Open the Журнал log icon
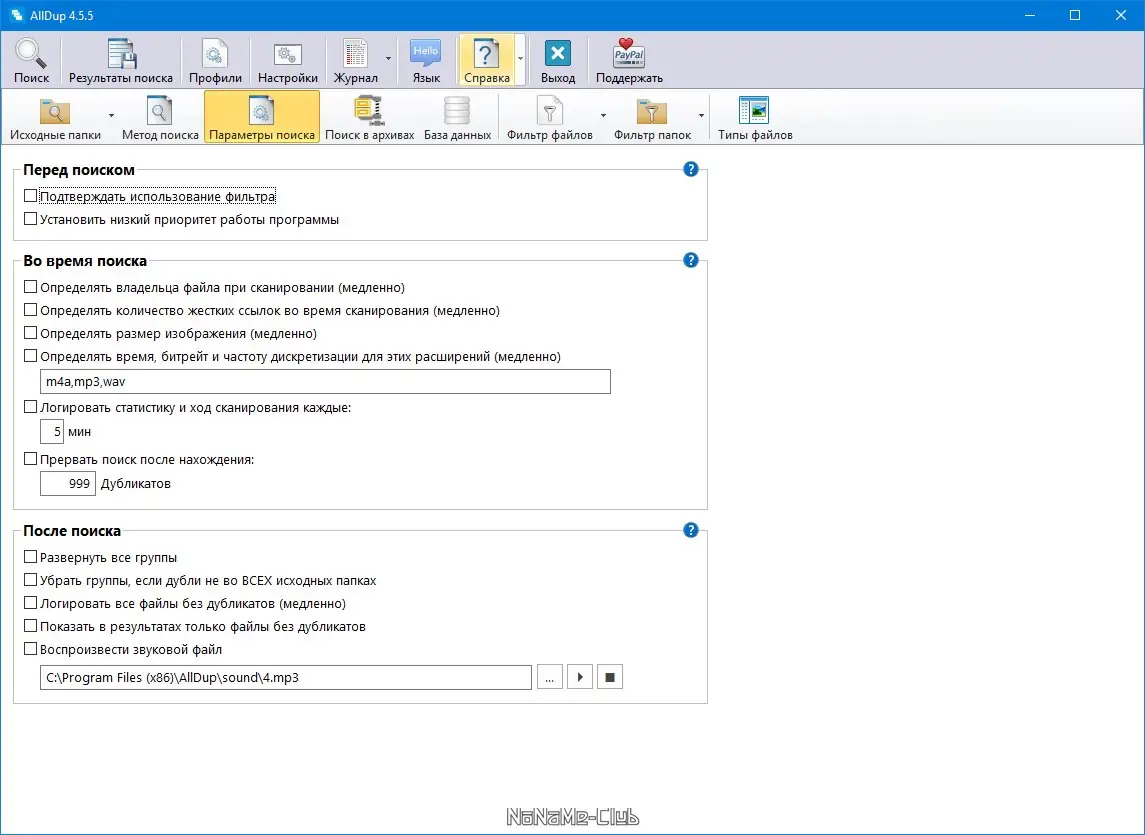This screenshot has width=1145, height=835. [356, 60]
